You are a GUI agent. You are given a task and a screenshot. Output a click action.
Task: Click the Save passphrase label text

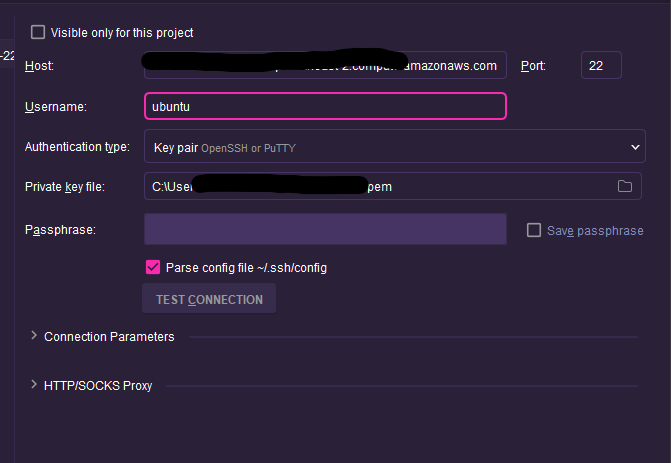pos(595,231)
